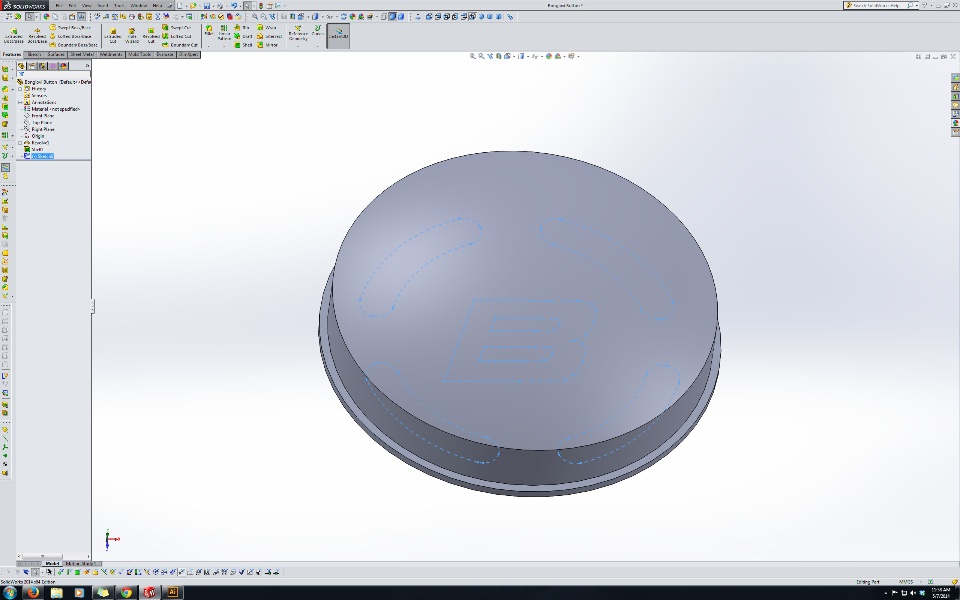
Task: Switch to the Sketch tab
Action: coord(34,54)
